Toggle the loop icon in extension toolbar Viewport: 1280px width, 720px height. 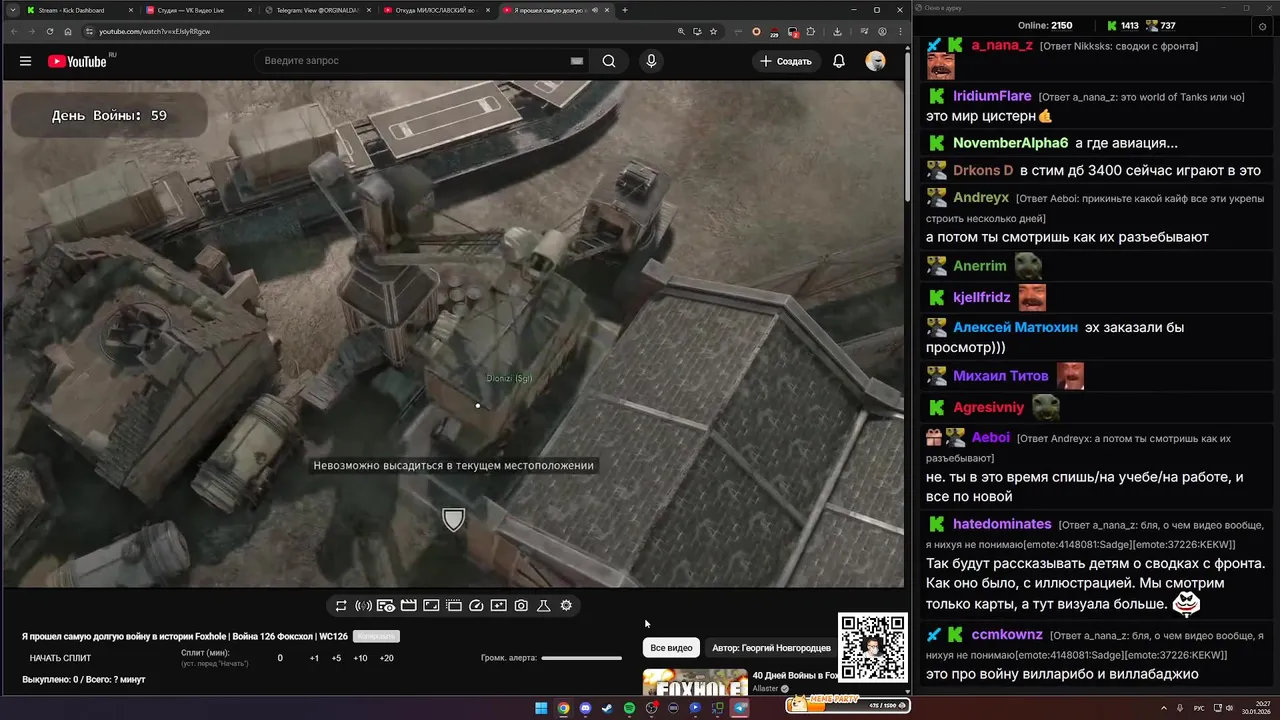pyautogui.click(x=341, y=606)
